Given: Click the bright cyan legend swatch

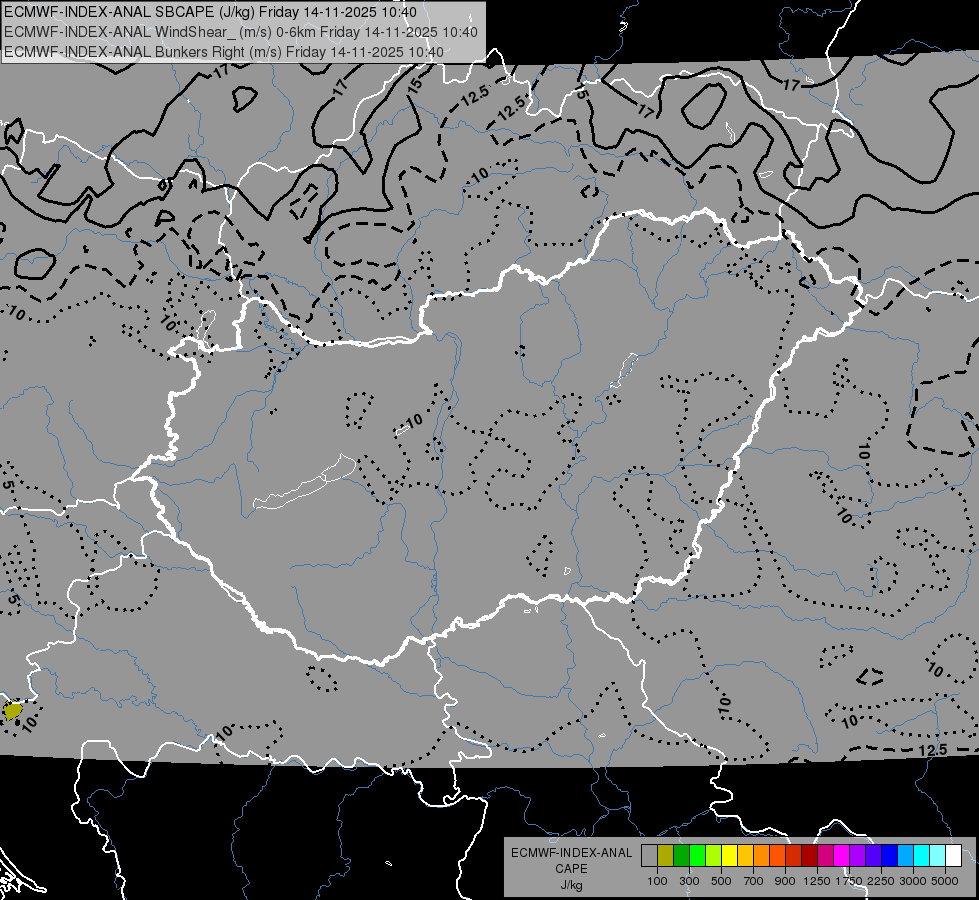Looking at the screenshot, I should (922, 855).
